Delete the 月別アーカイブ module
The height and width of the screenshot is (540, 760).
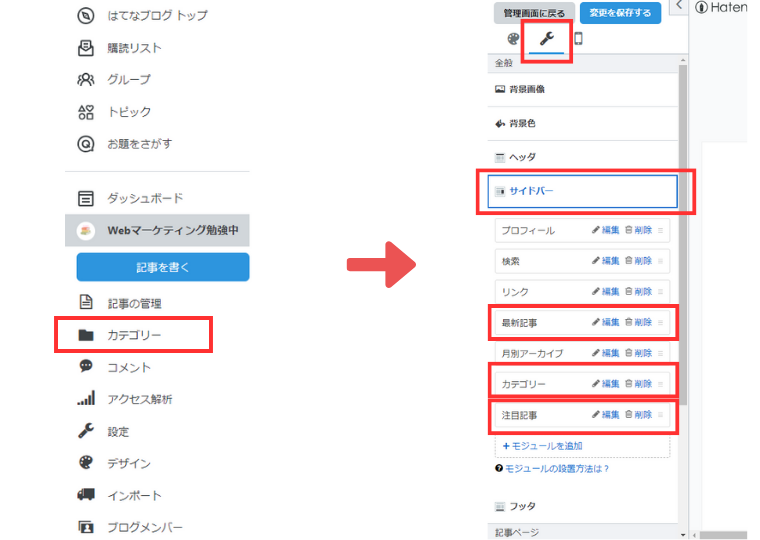click(639, 353)
